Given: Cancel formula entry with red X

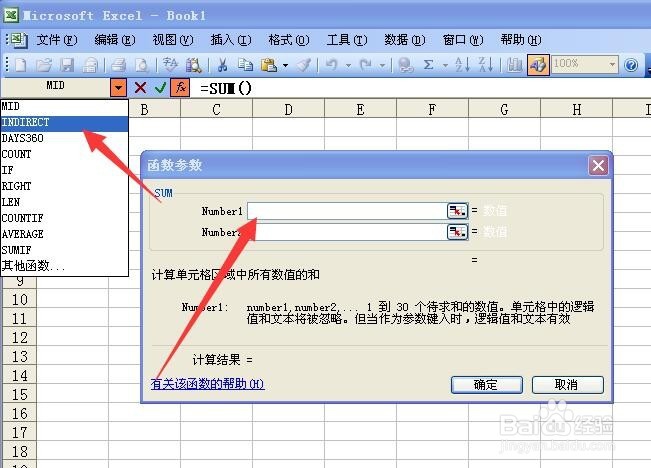Looking at the screenshot, I should [140, 88].
